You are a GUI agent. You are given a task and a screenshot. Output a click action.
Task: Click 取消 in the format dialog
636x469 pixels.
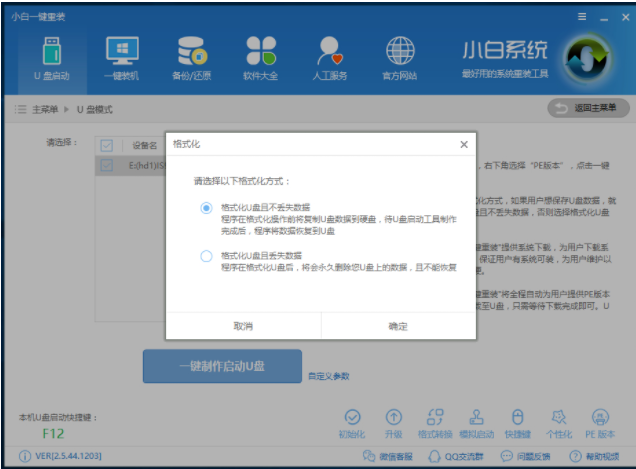(x=243, y=326)
